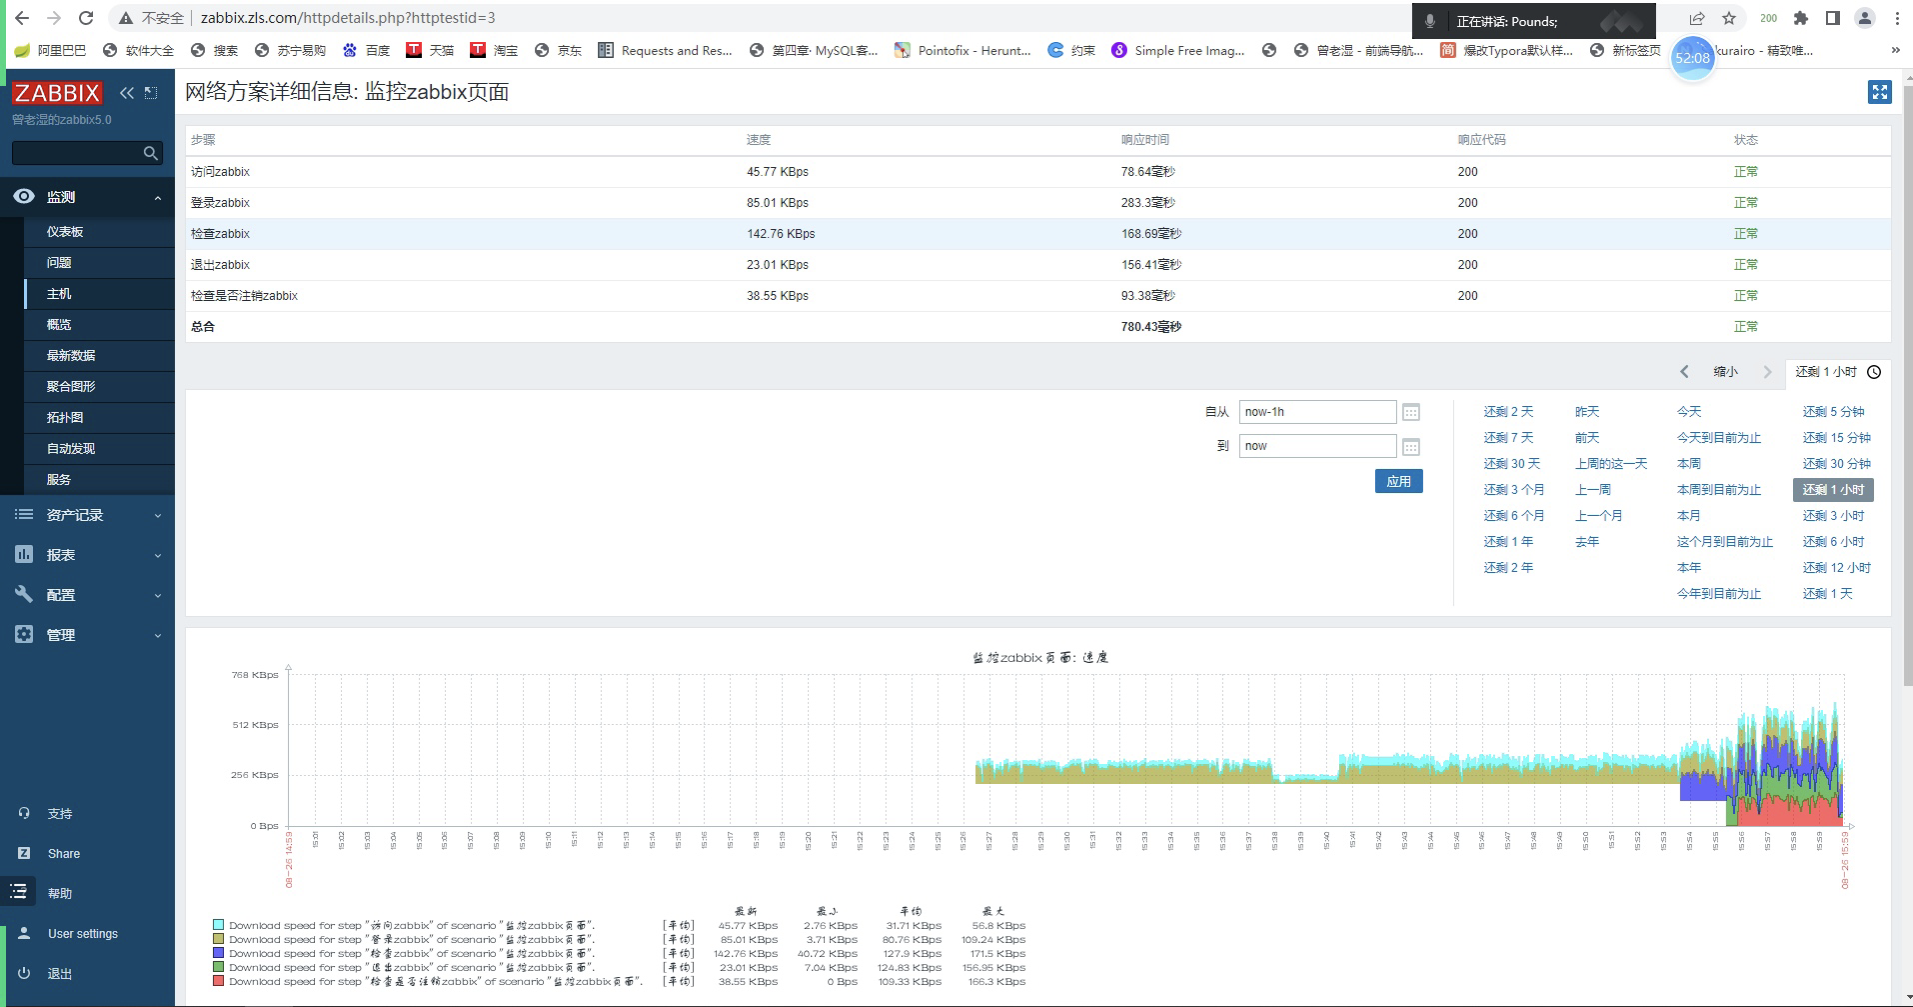Image resolution: width=1913 pixels, height=1007 pixels.
Task: Select 昨天 yesterday time range
Action: pyautogui.click(x=1587, y=412)
